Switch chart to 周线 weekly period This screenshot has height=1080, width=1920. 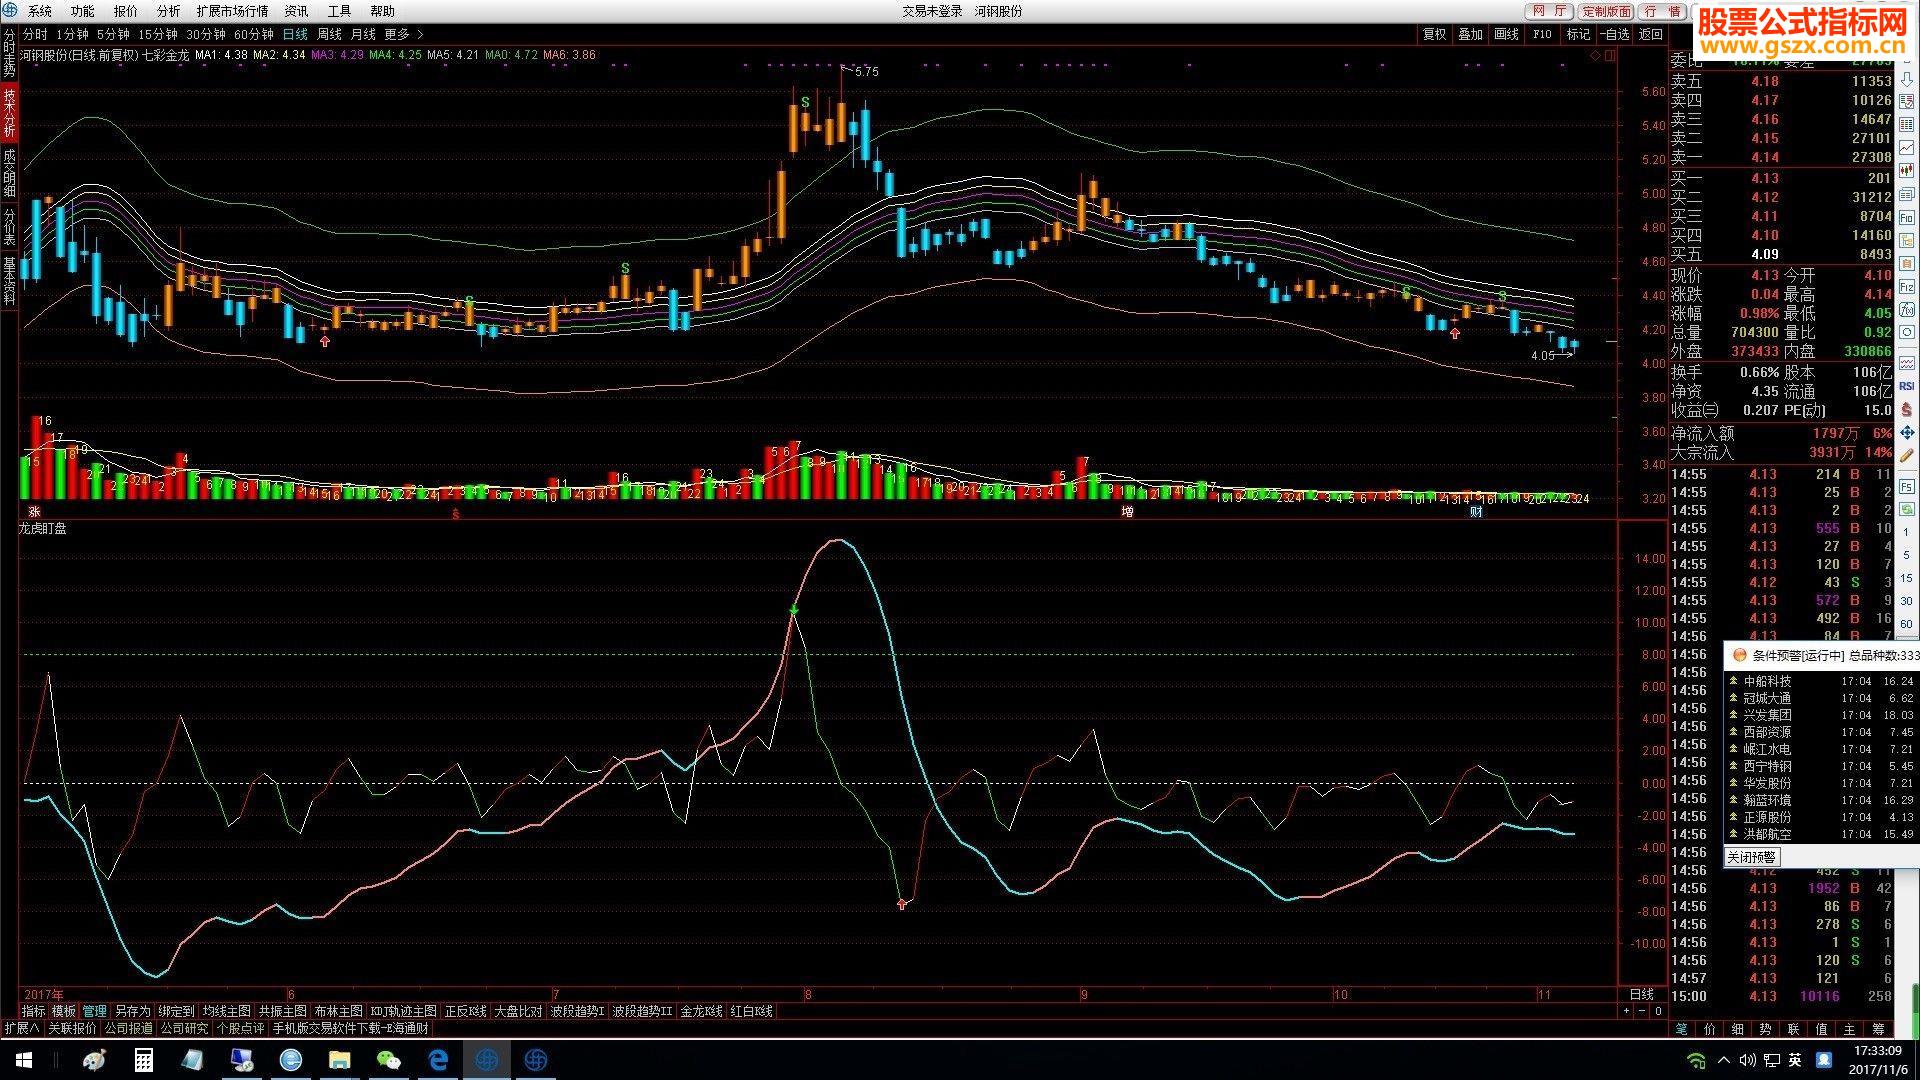[329, 34]
